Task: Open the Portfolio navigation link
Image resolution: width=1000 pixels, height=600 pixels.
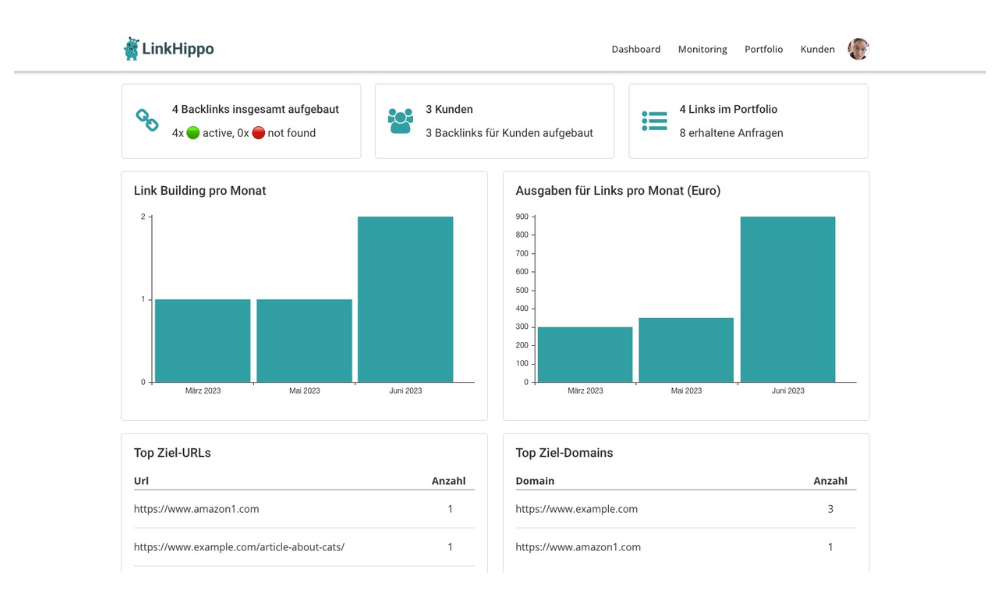Action: [x=763, y=49]
